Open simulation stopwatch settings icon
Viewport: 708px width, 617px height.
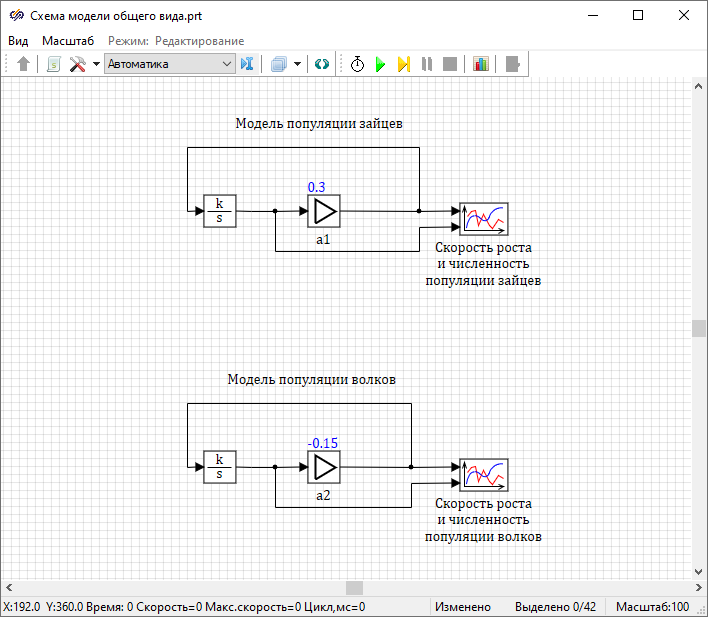[357, 64]
